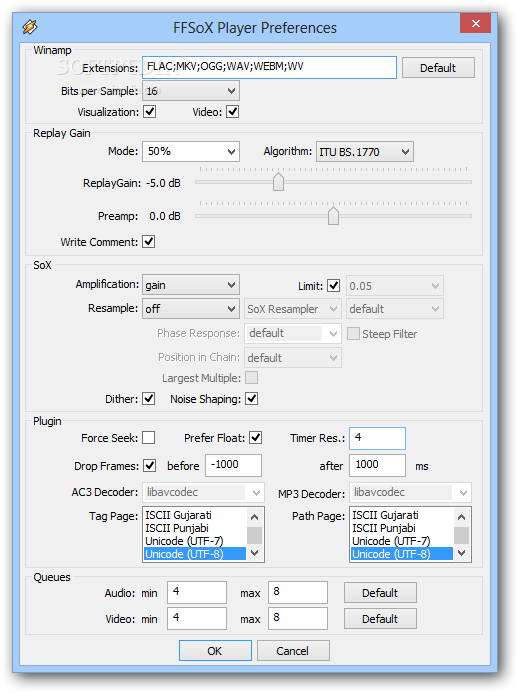Viewport: 518px width, 693px height.
Task: Click the Default button for Video queue
Action: (x=380, y=619)
